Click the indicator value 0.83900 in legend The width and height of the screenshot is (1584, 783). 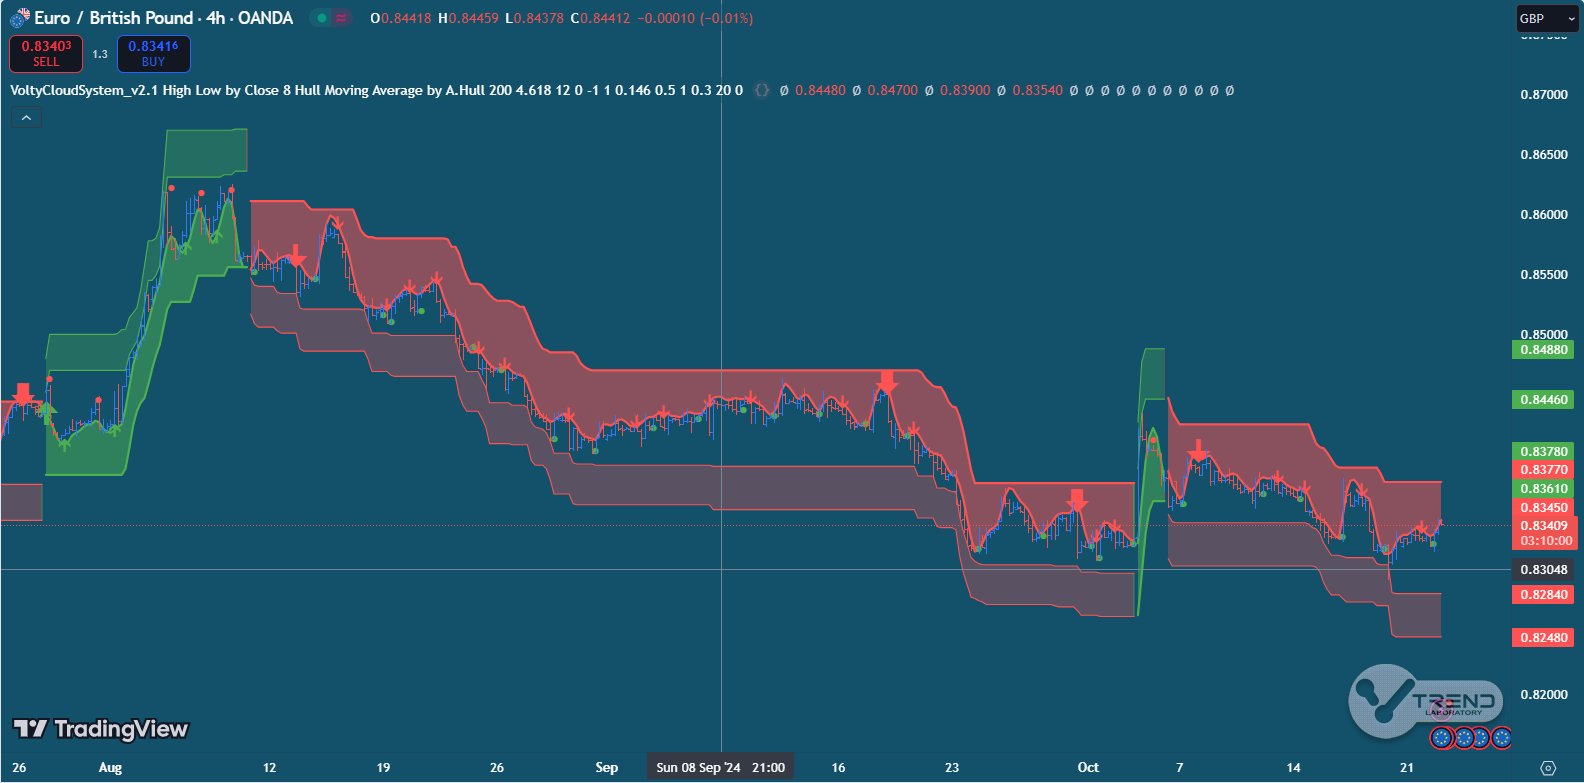point(965,90)
